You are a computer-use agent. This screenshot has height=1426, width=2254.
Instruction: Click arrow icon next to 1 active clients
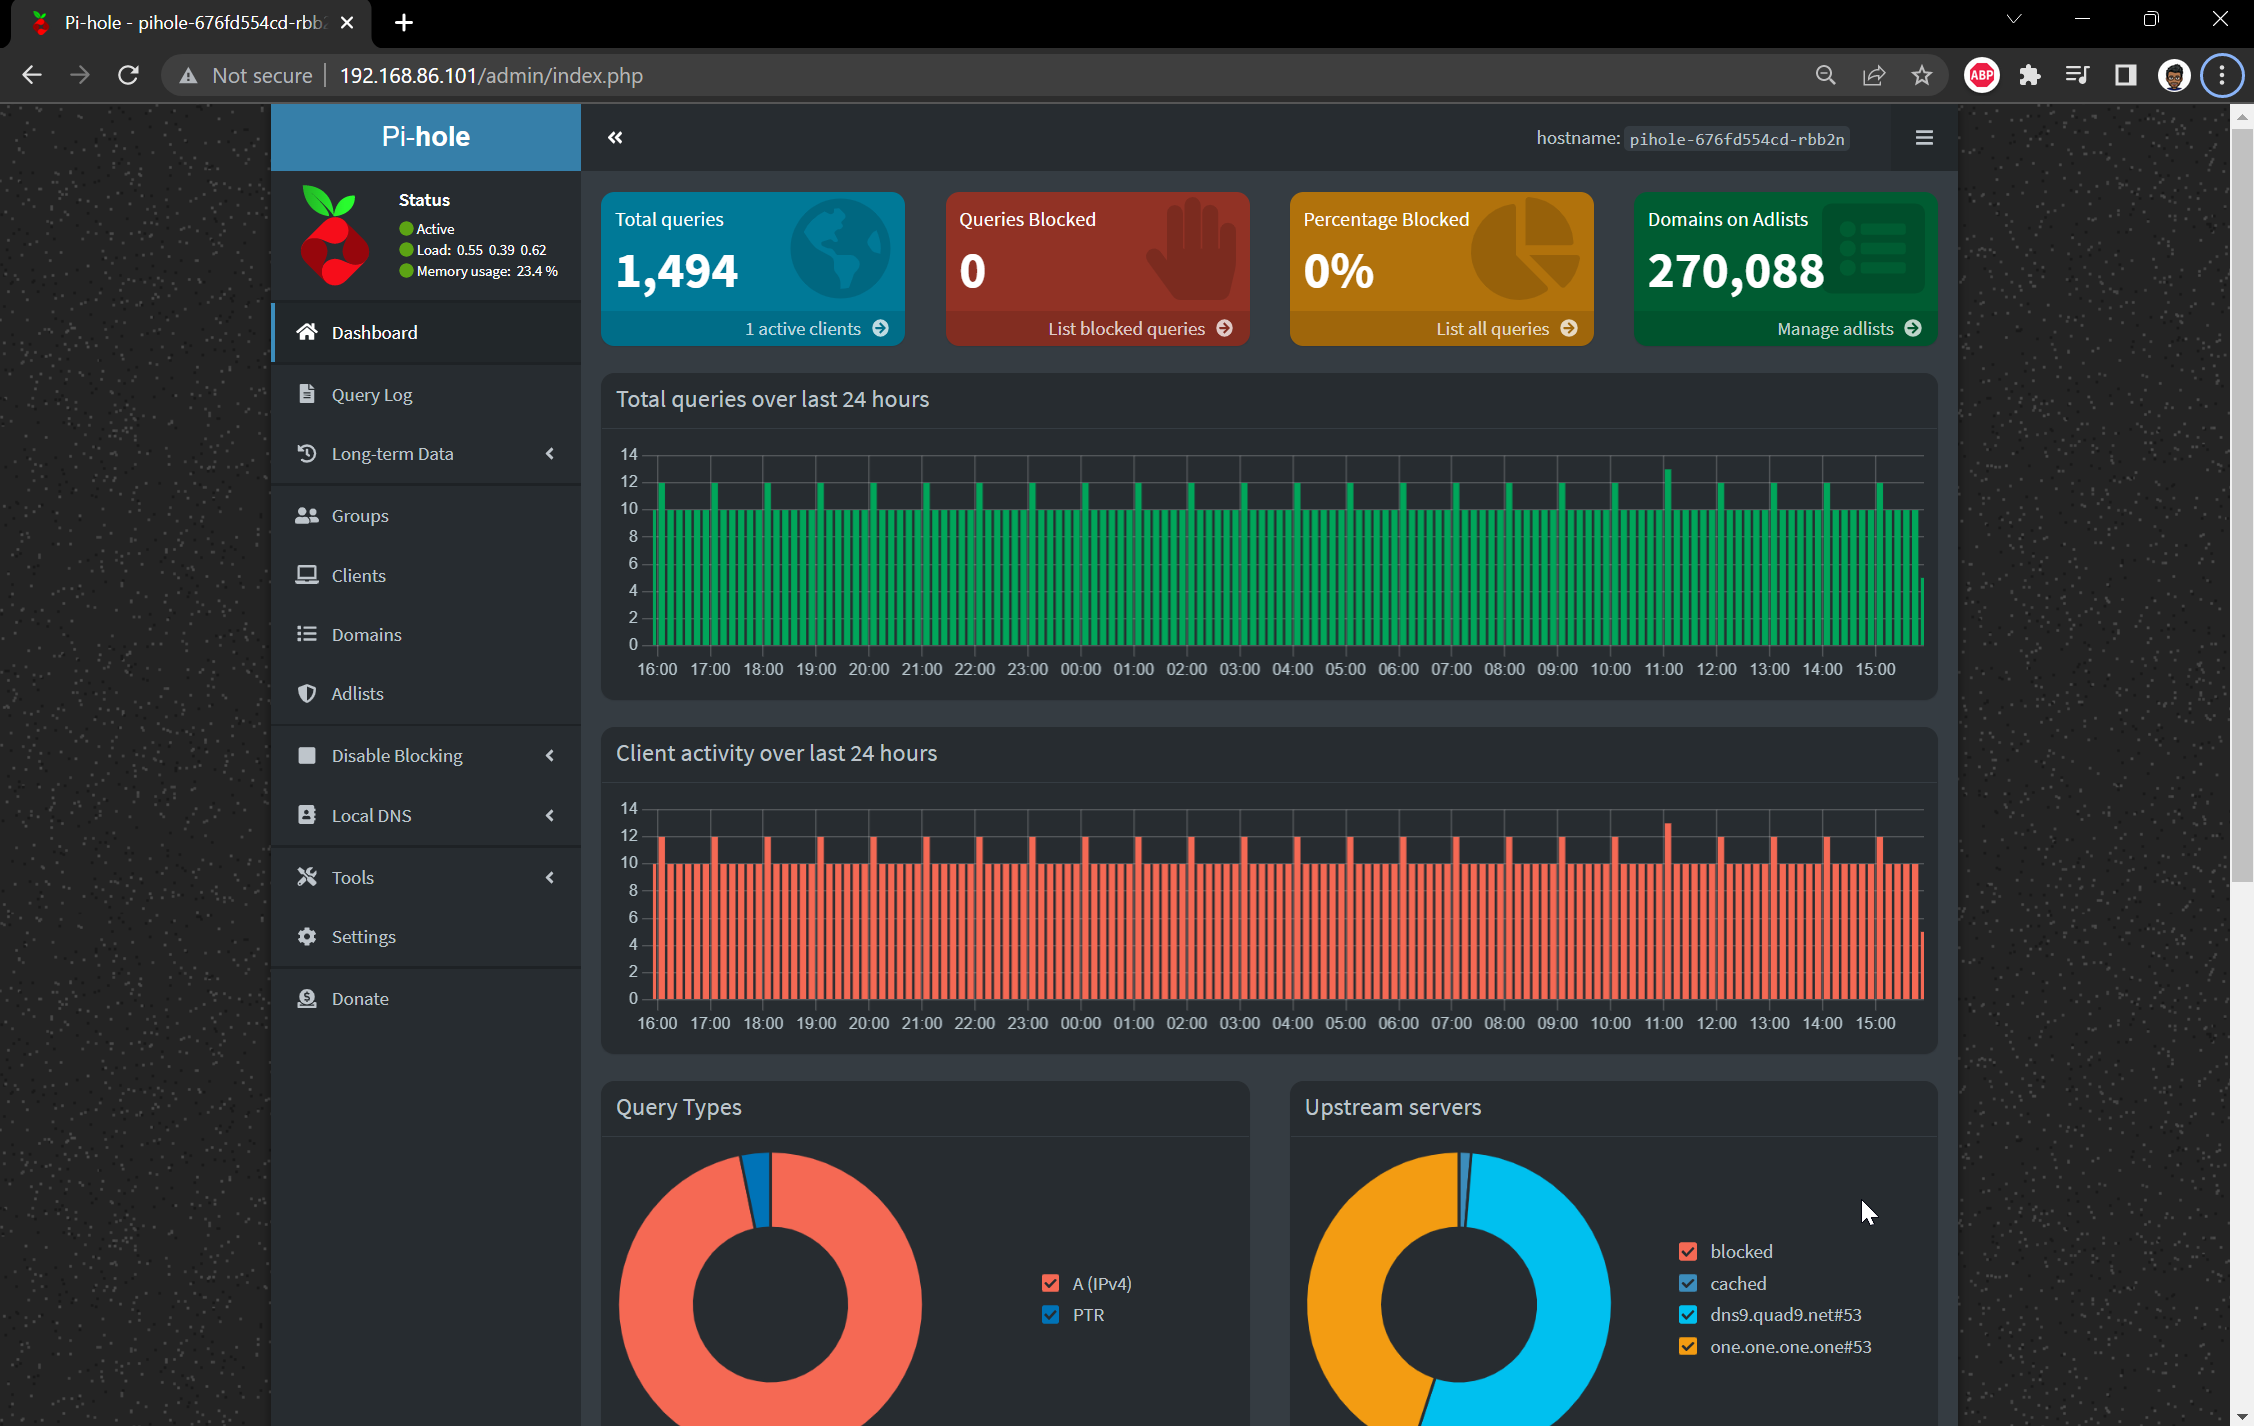tap(880, 328)
